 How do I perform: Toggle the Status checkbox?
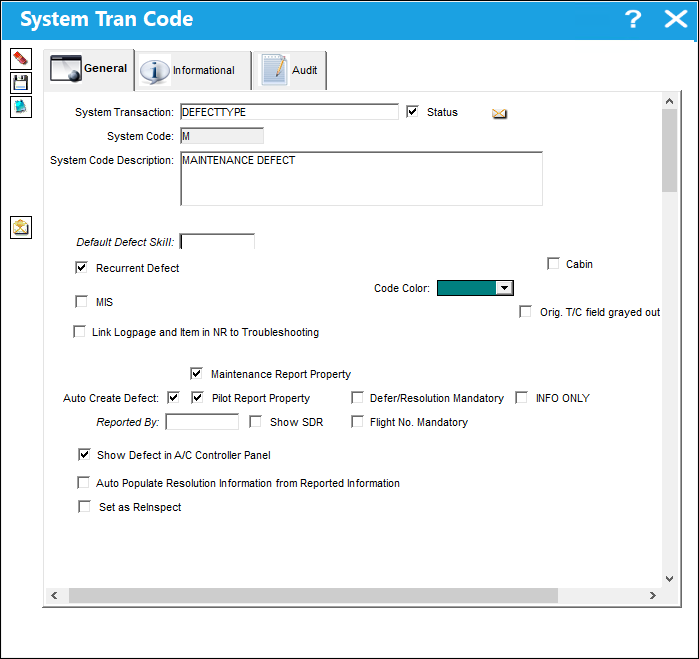tap(412, 111)
